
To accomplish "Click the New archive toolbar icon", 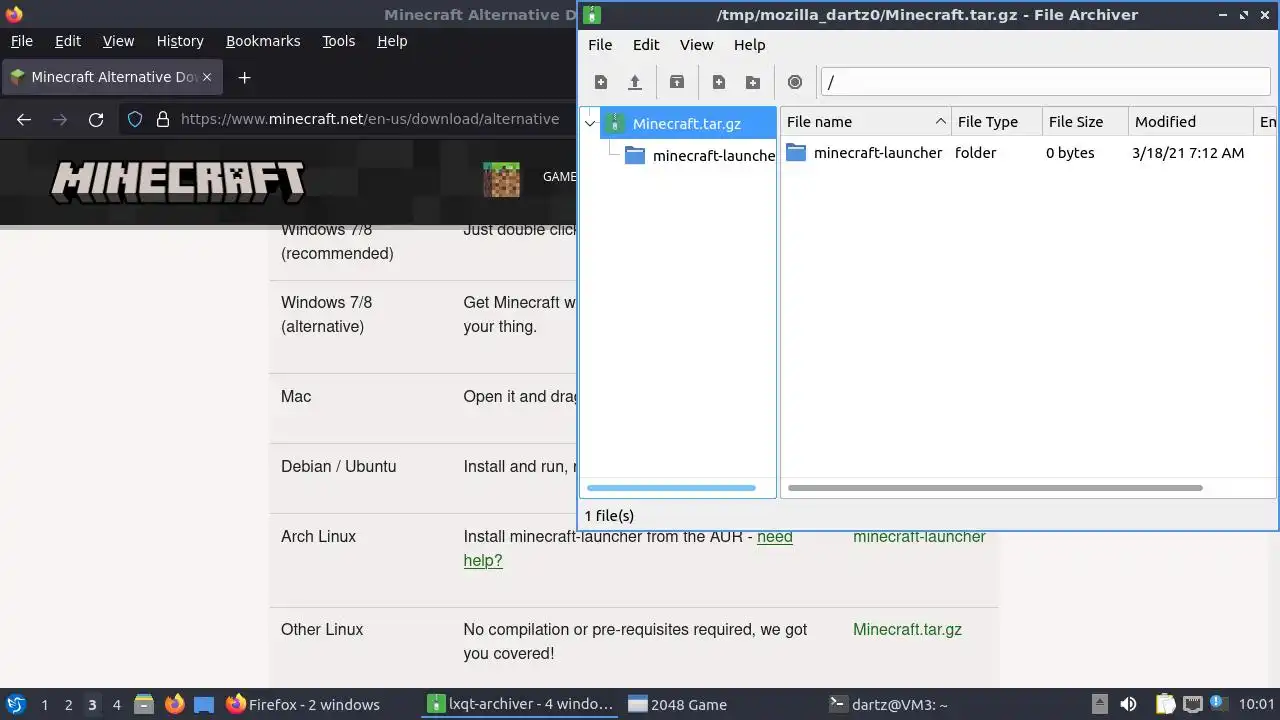I will pyautogui.click(x=601, y=82).
